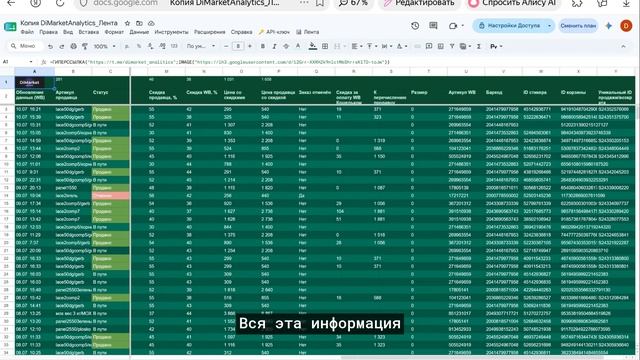
Task: Open the API-ключ menu
Action: tap(274, 32)
